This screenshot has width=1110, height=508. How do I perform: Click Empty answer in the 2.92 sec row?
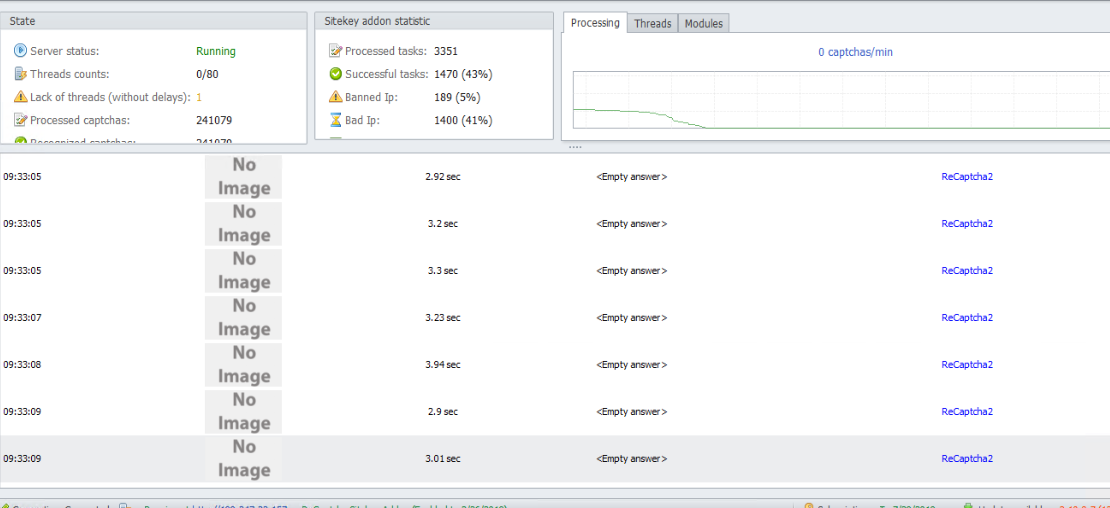(x=632, y=177)
